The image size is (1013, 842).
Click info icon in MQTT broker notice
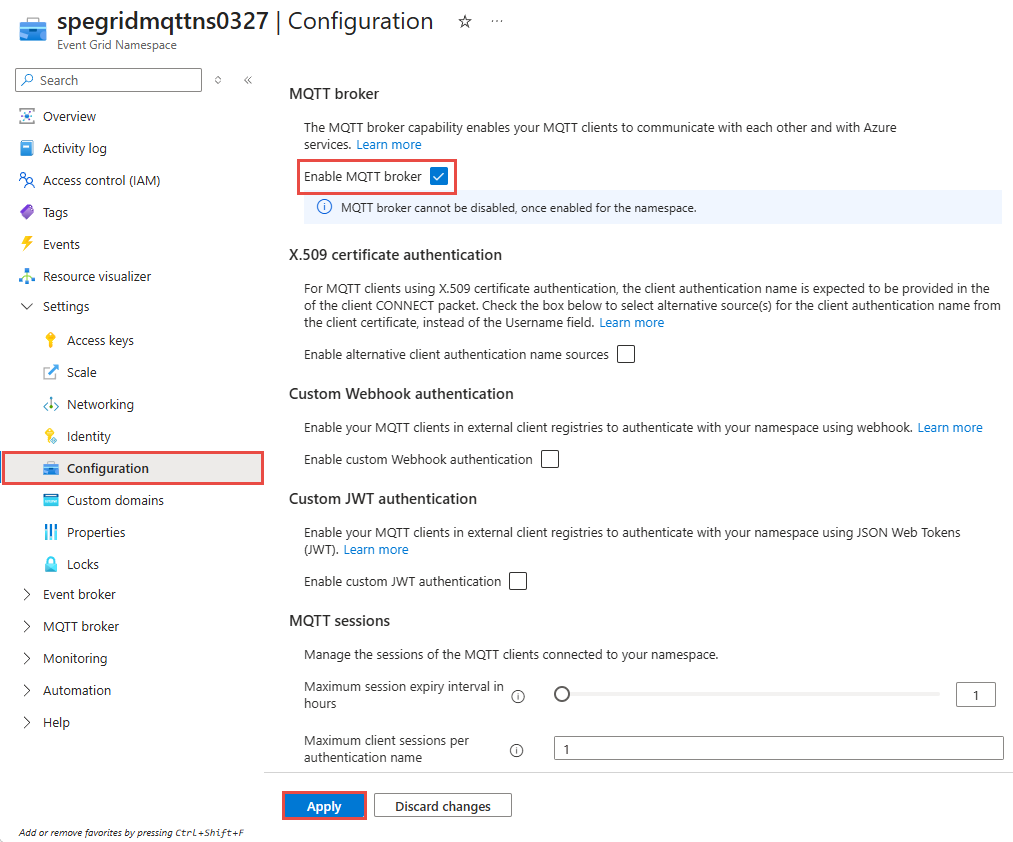[x=324, y=207]
